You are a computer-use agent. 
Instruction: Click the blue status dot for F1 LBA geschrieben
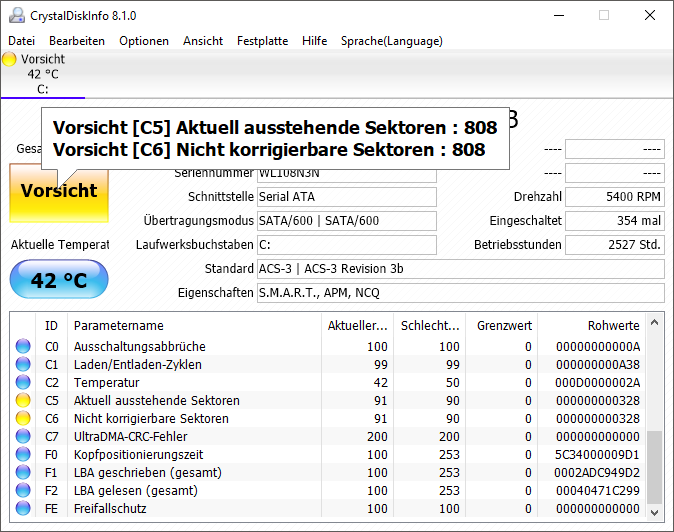pyautogui.click(x=23, y=473)
